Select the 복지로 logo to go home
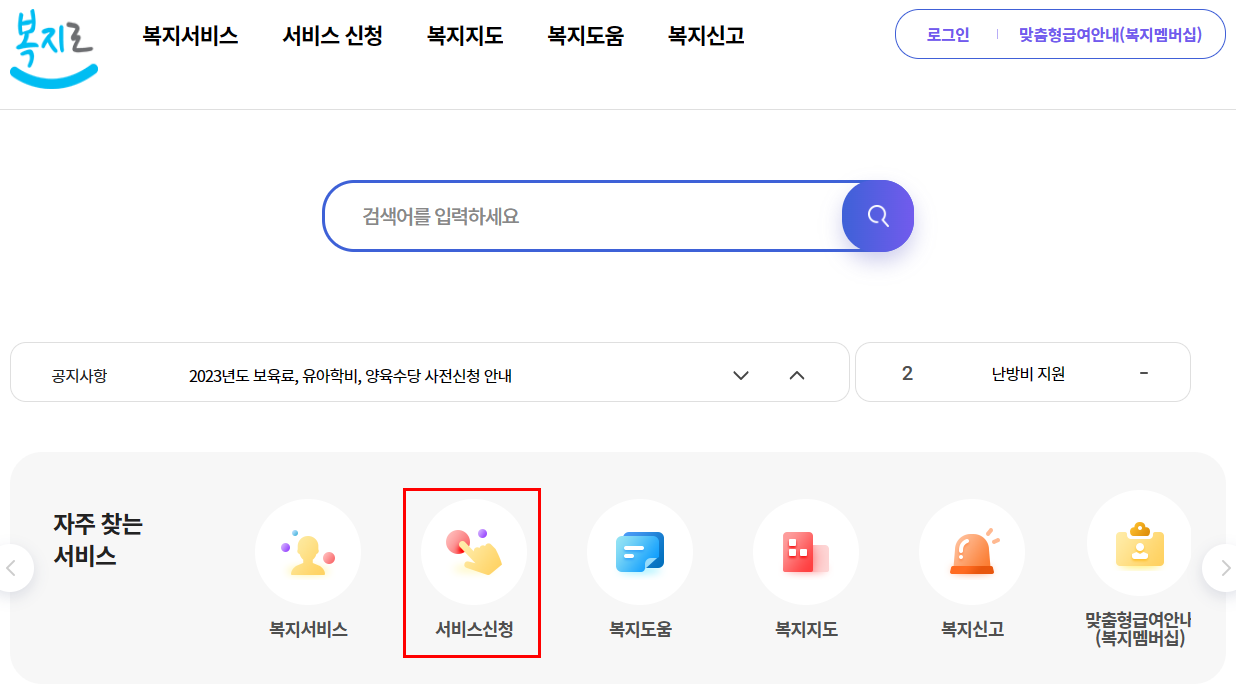 tap(55, 47)
